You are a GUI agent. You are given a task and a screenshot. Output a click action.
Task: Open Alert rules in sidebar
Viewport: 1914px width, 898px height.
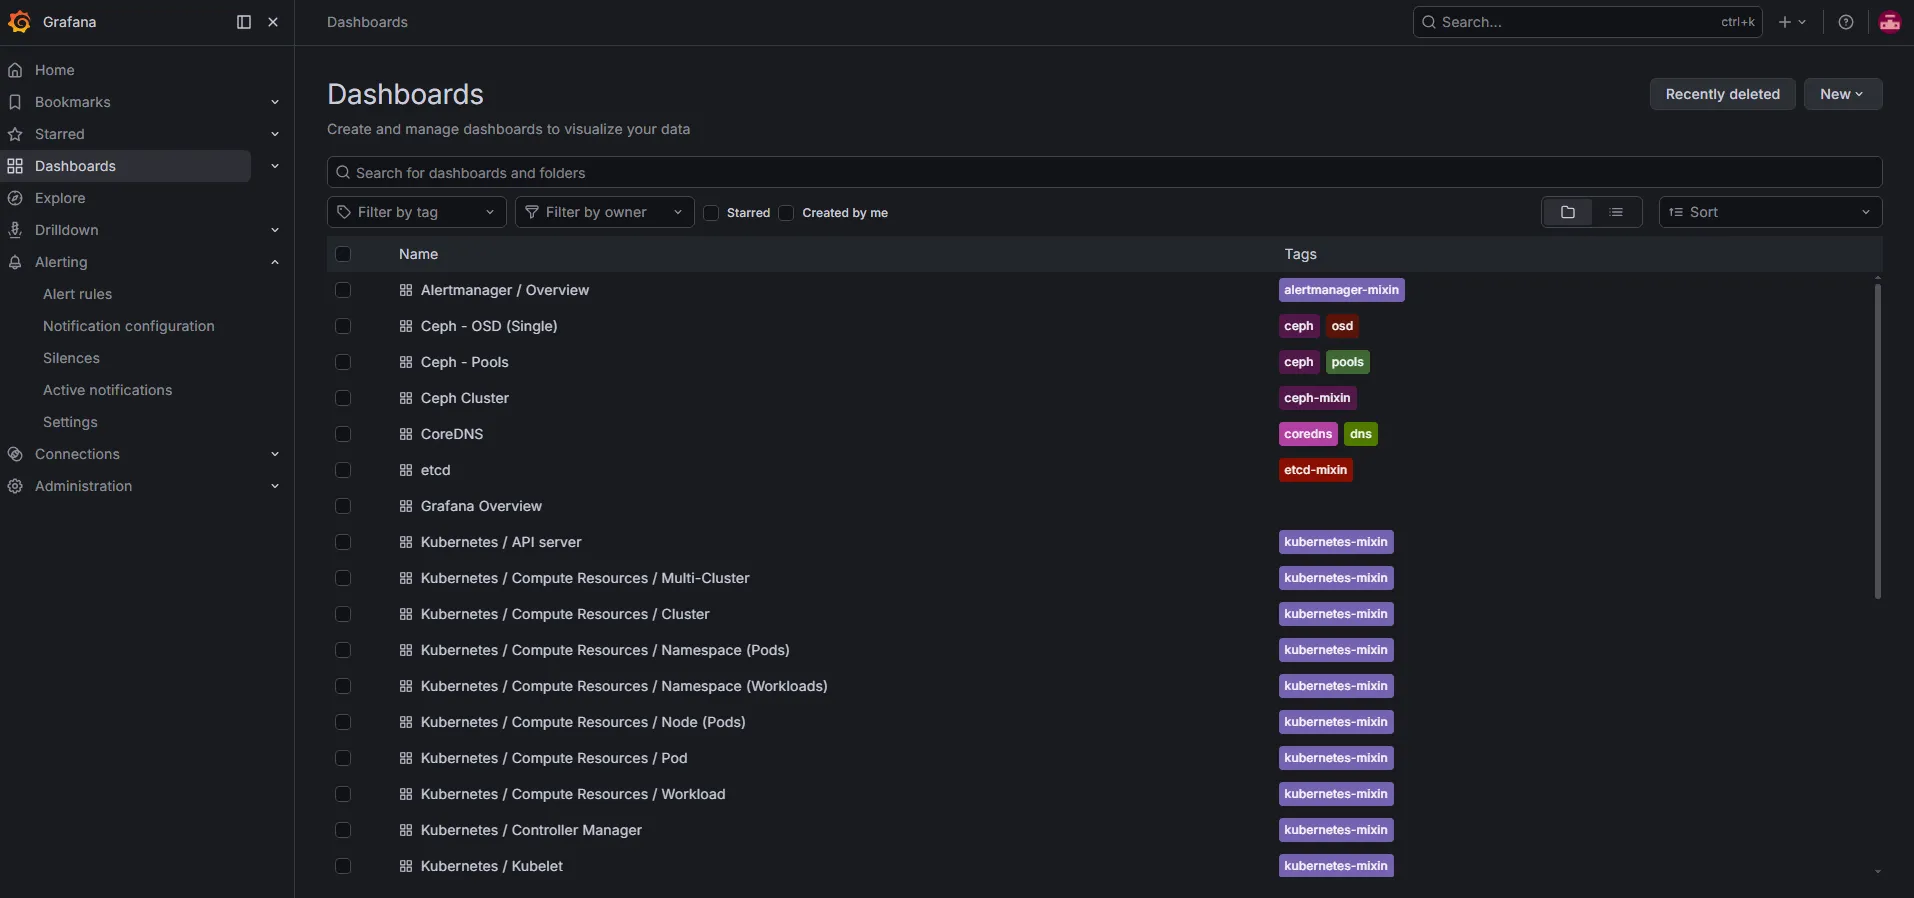point(77,294)
